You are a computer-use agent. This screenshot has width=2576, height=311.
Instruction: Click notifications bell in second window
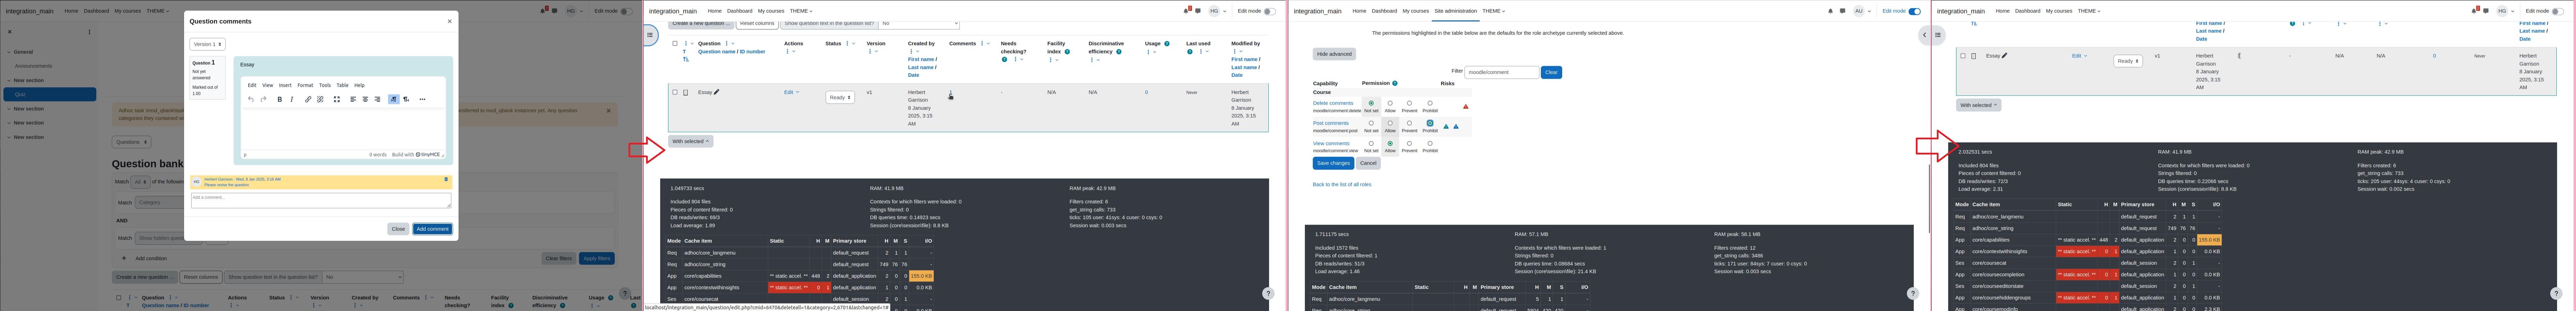coord(1187,11)
